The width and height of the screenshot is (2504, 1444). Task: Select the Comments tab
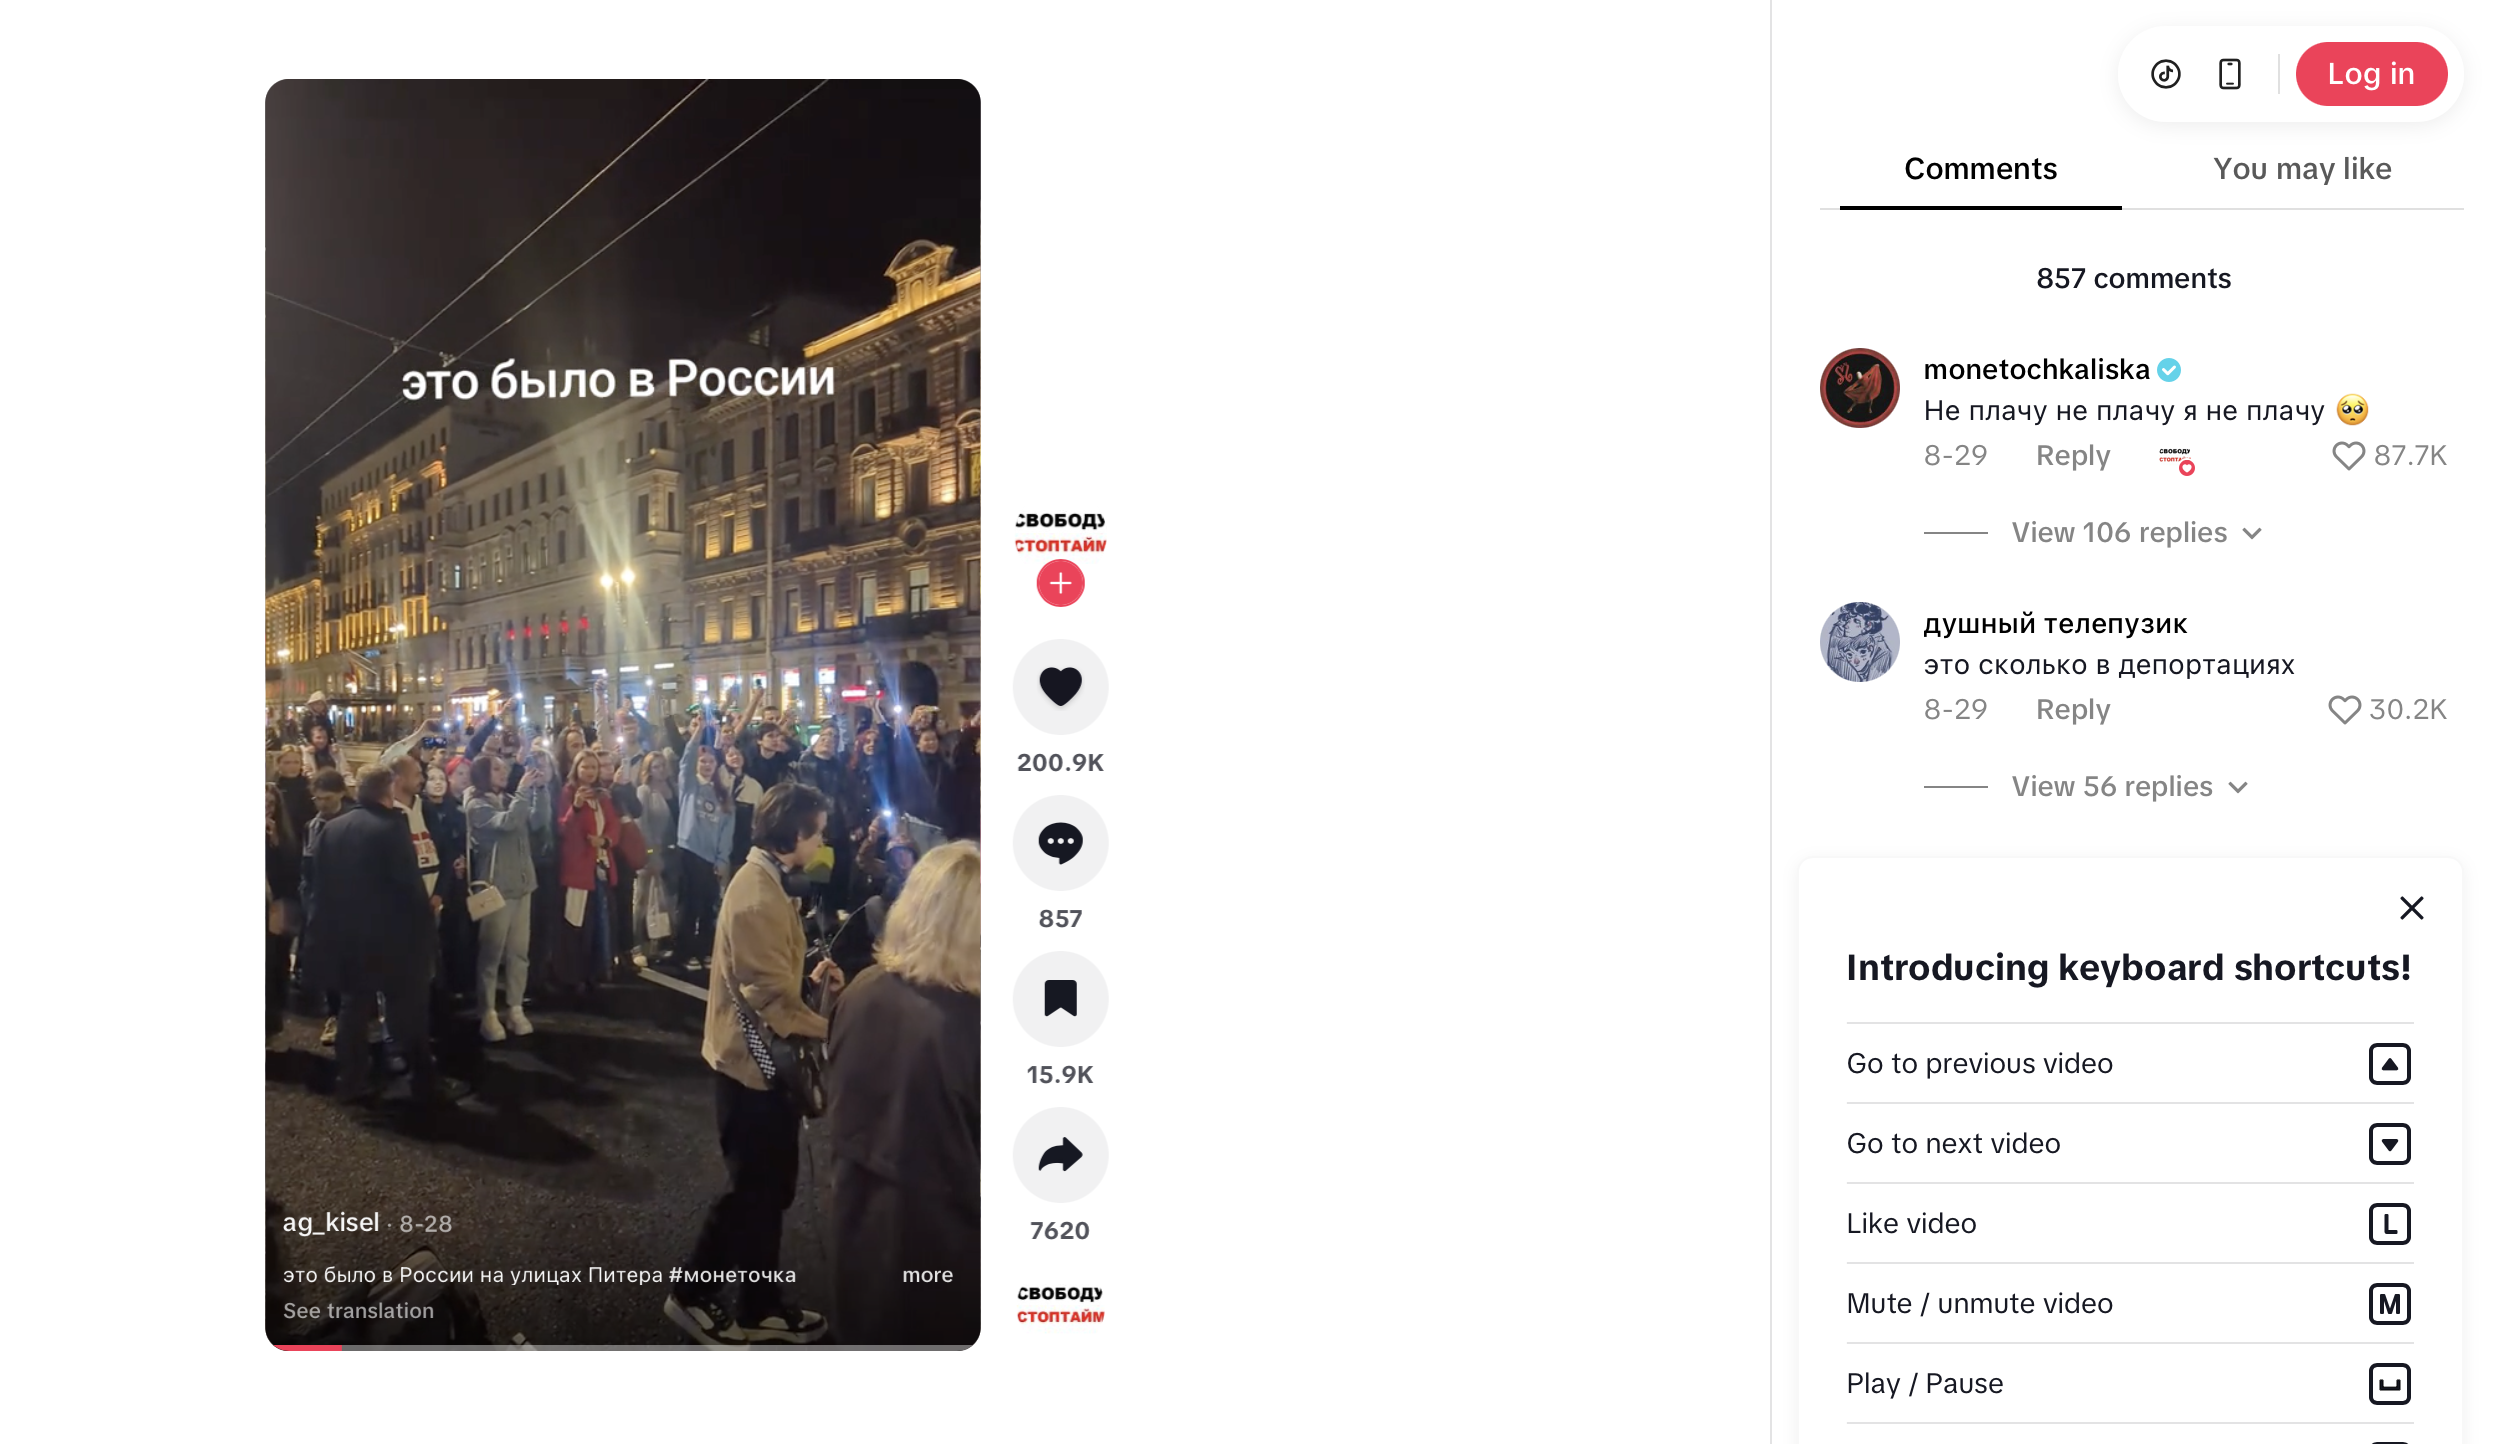pyautogui.click(x=1979, y=169)
